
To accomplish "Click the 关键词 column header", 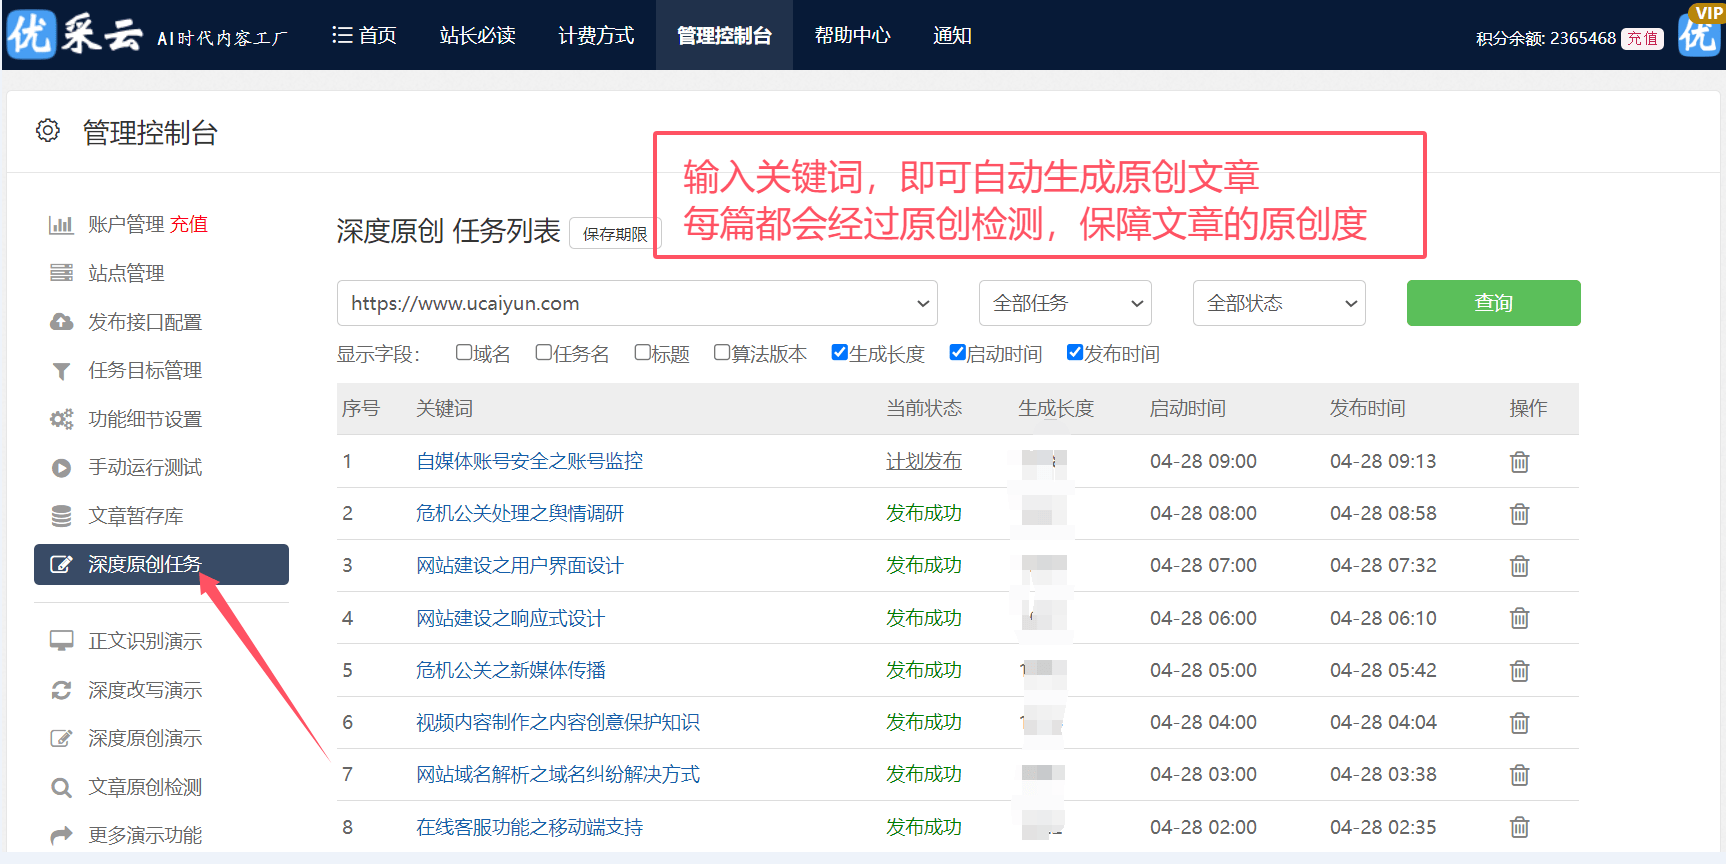I will (444, 408).
